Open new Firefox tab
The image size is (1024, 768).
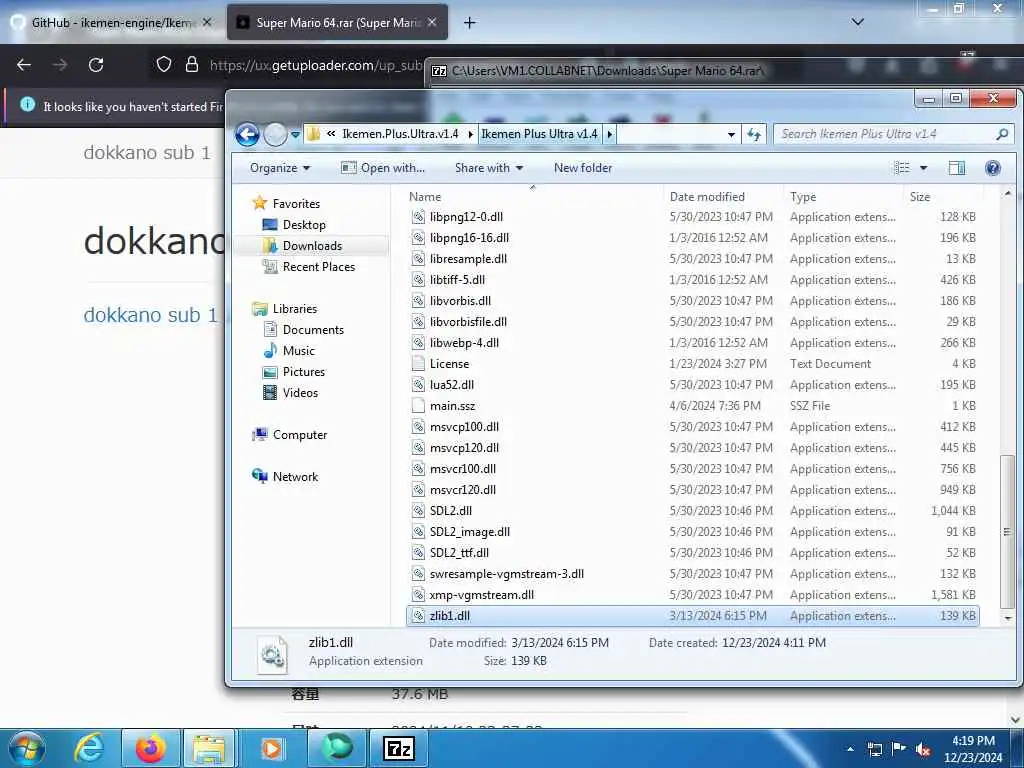469,23
